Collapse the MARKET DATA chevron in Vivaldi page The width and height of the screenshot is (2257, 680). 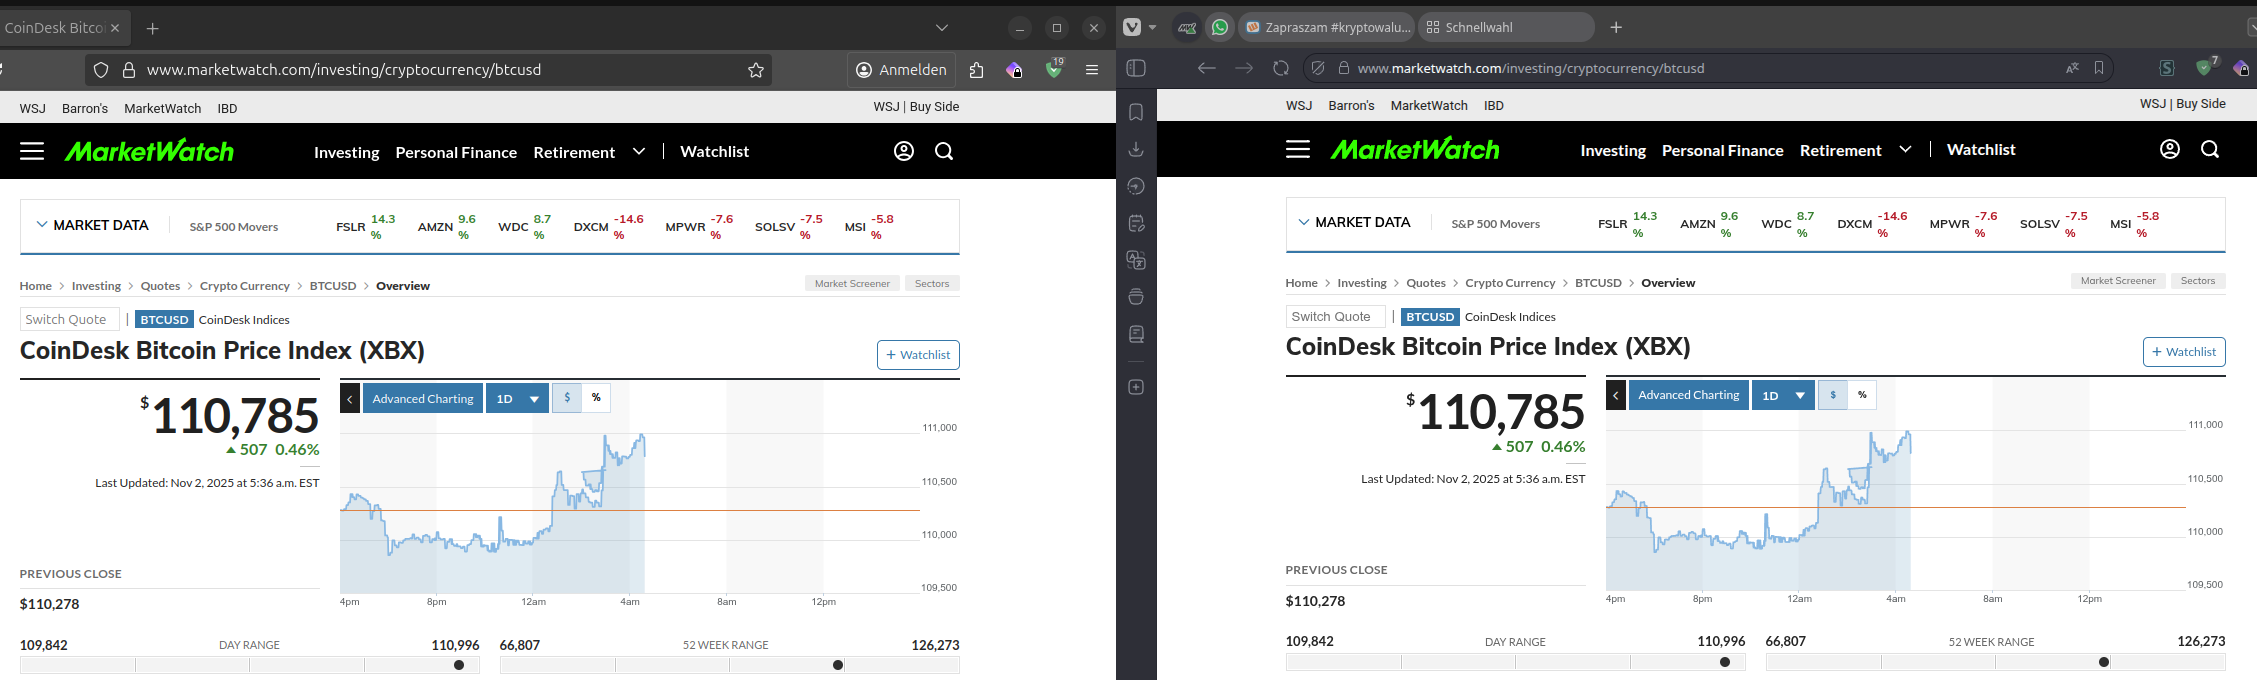pyautogui.click(x=1303, y=222)
